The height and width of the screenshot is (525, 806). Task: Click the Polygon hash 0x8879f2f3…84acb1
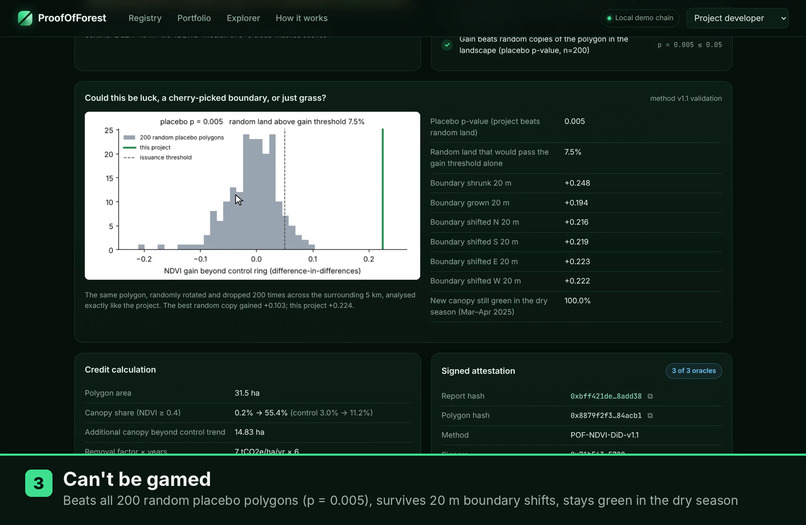tap(606, 415)
